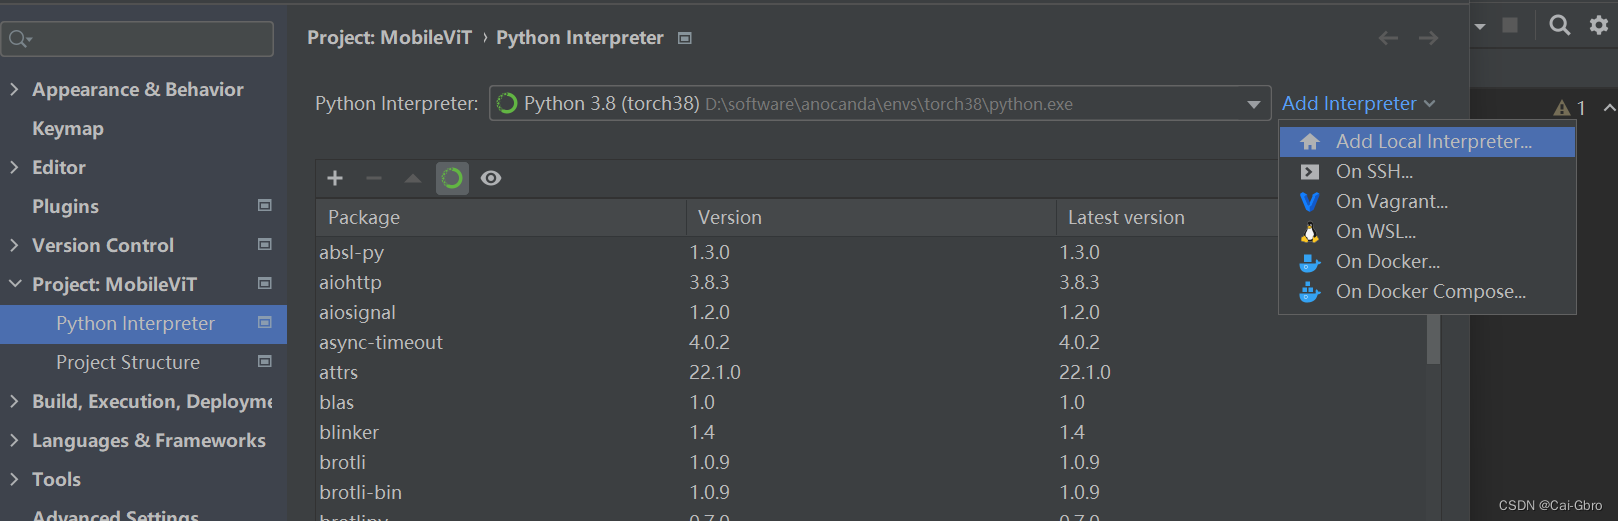Click the project-level icon beside Version Control

[265, 245]
